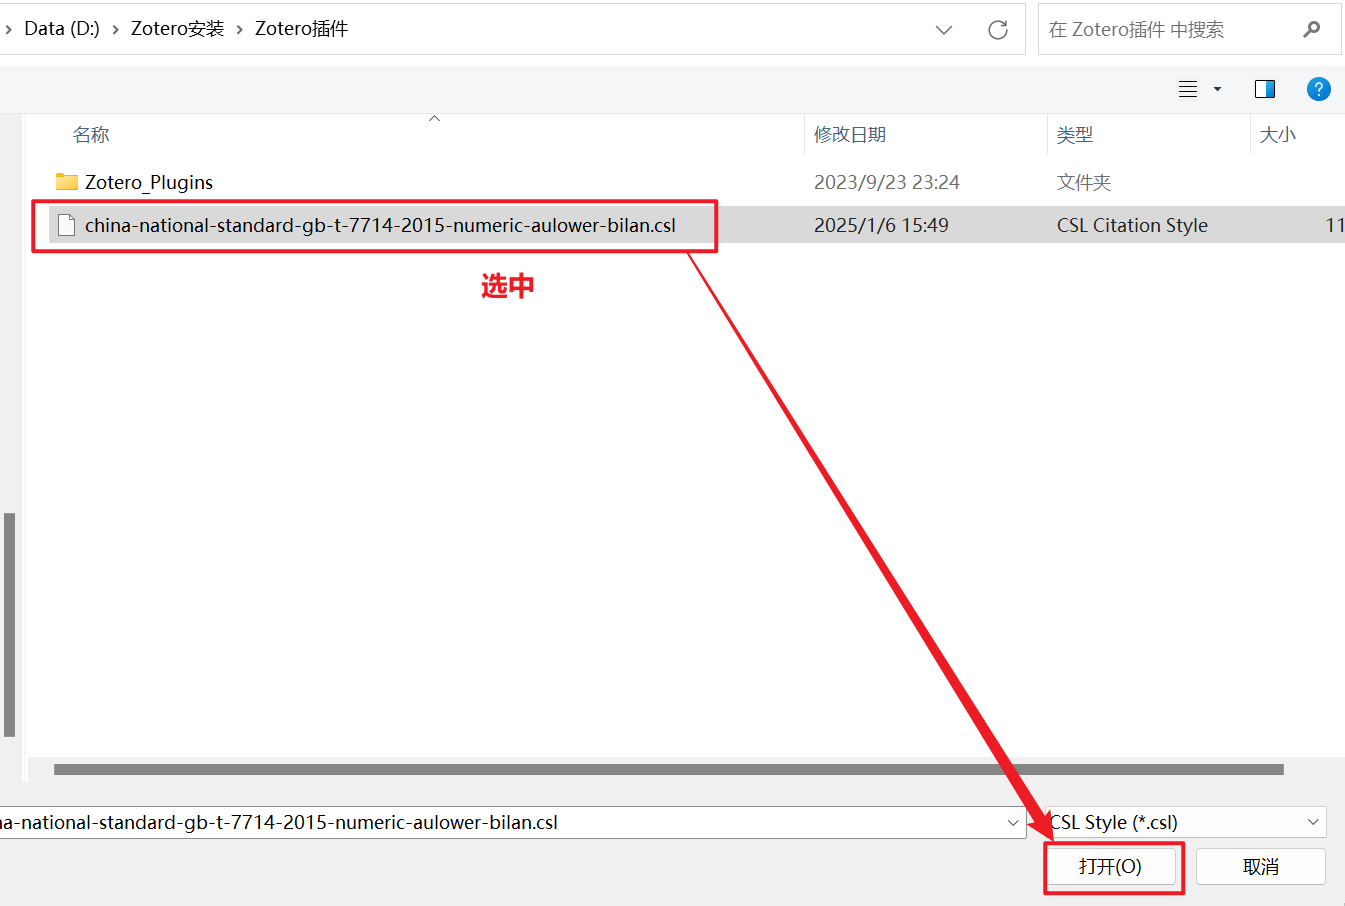Click the 2025/1/6 15:49 date cell
The width and height of the screenshot is (1345, 906).
881,225
